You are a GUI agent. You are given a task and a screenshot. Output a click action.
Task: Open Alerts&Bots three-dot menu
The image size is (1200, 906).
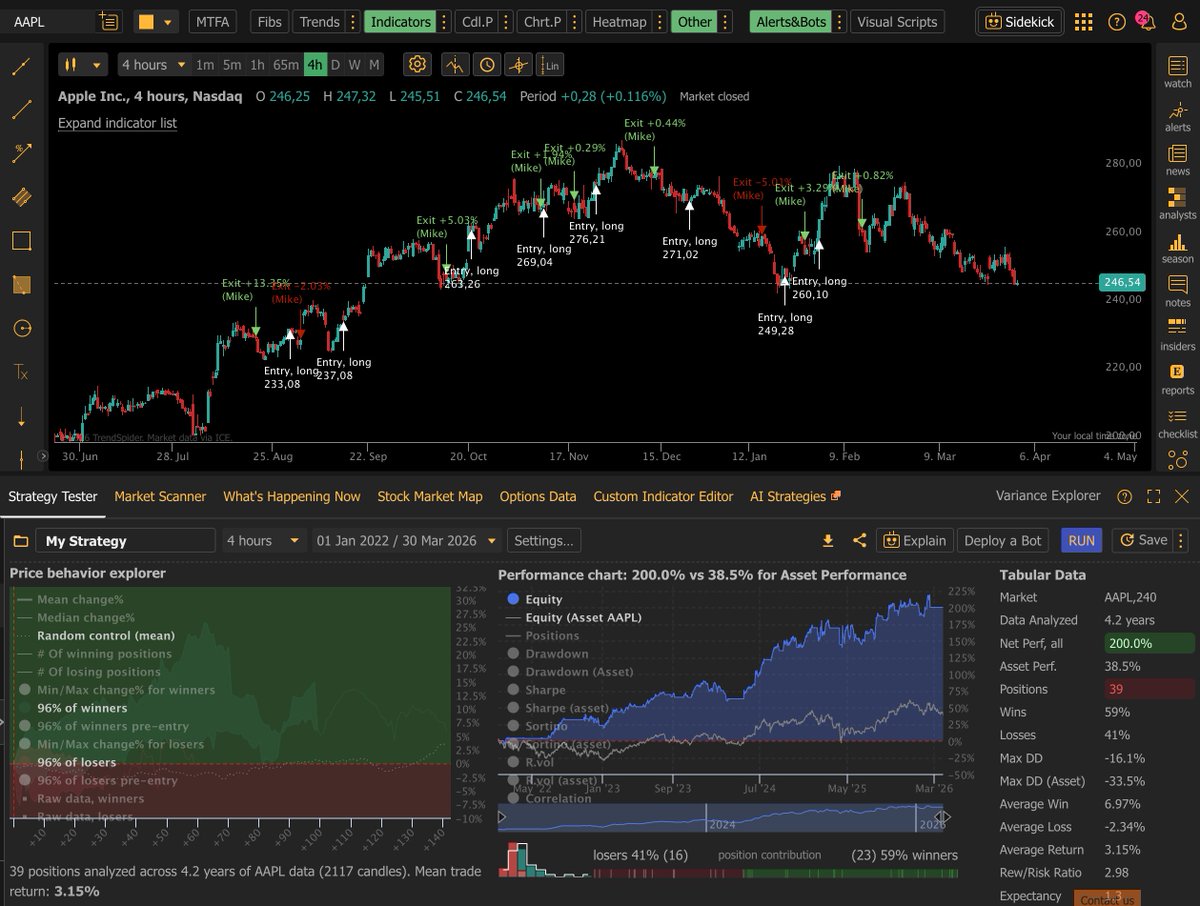838,21
